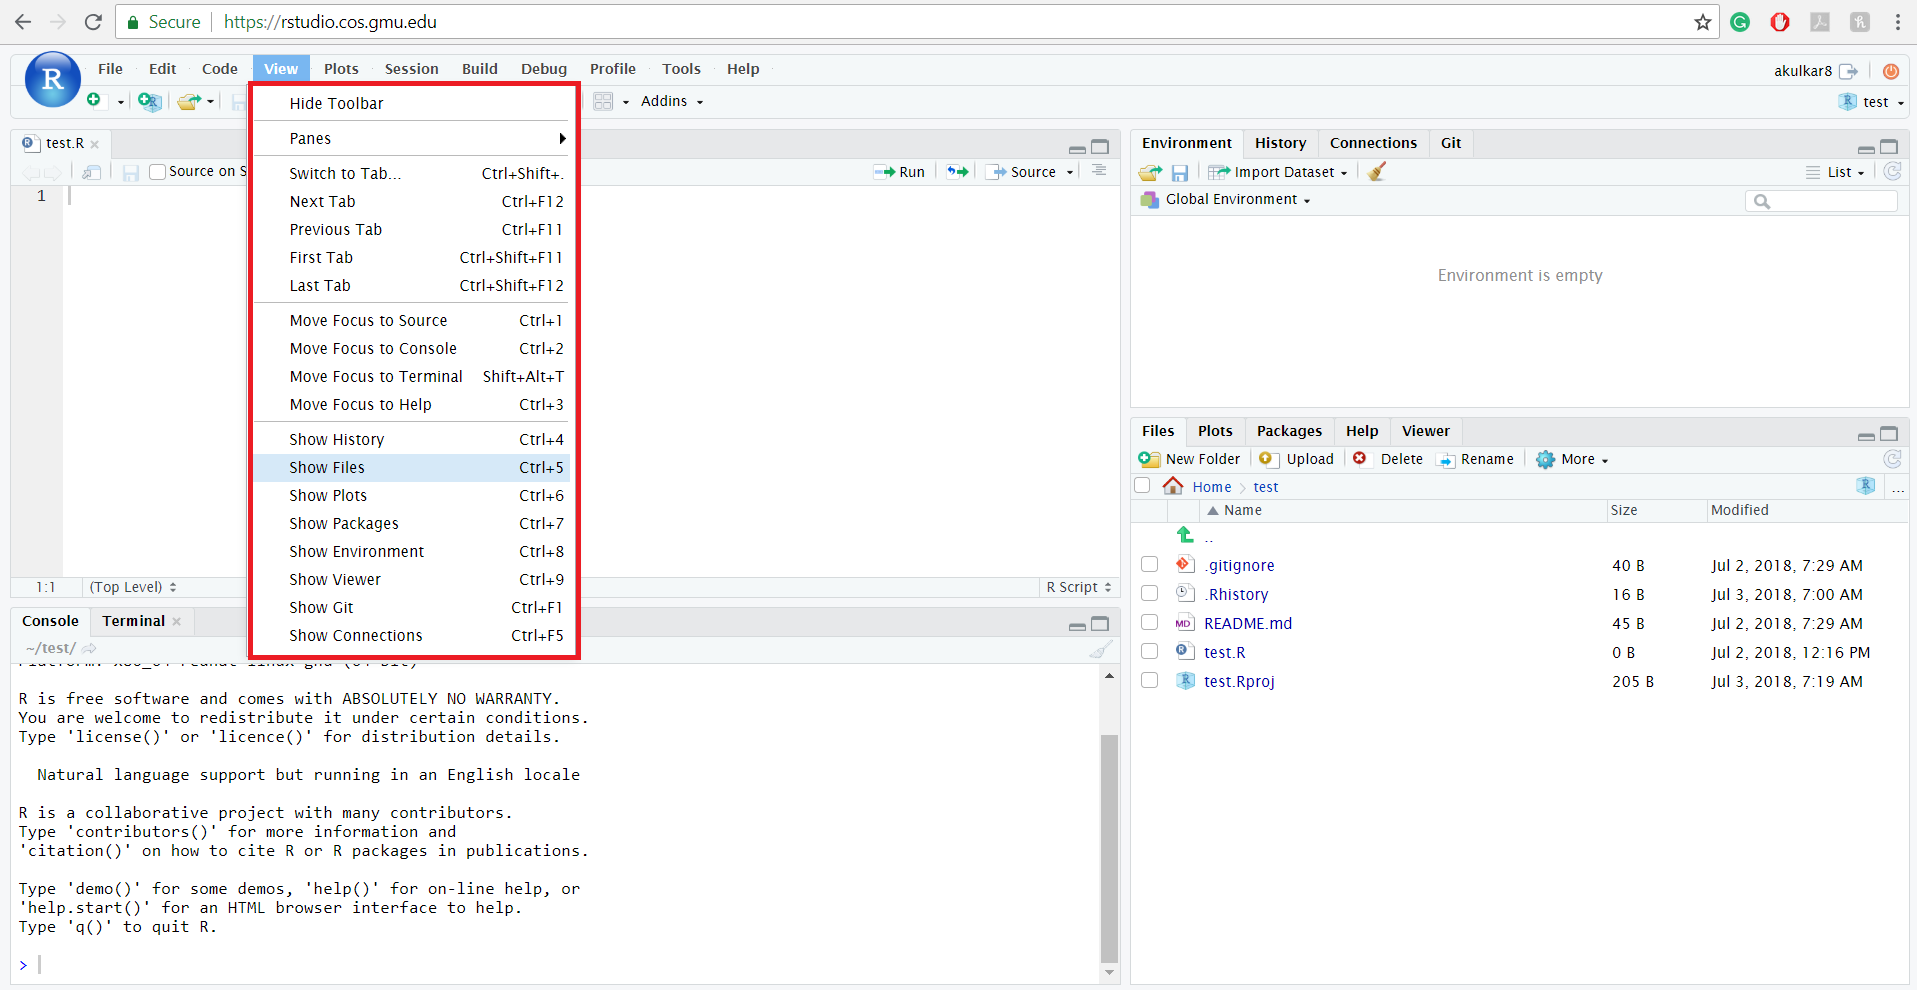Screen dimensions: 1917x990
Task: Click the quit session power icon
Action: point(1890,71)
